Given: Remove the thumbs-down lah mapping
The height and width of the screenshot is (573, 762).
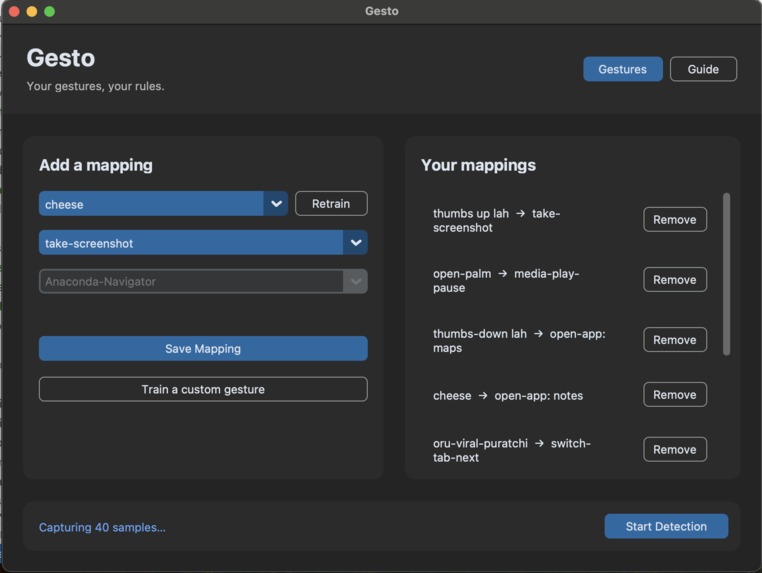Looking at the screenshot, I should point(675,340).
